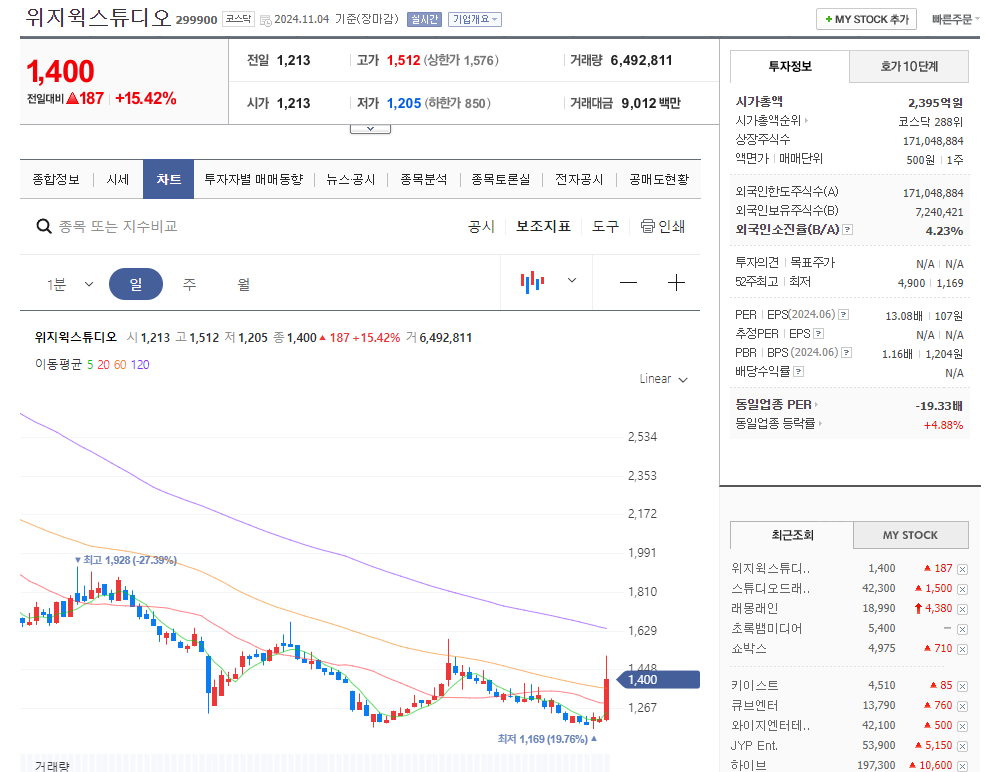Switch to 종목분석 tab
The image size is (985, 772).
click(423, 180)
